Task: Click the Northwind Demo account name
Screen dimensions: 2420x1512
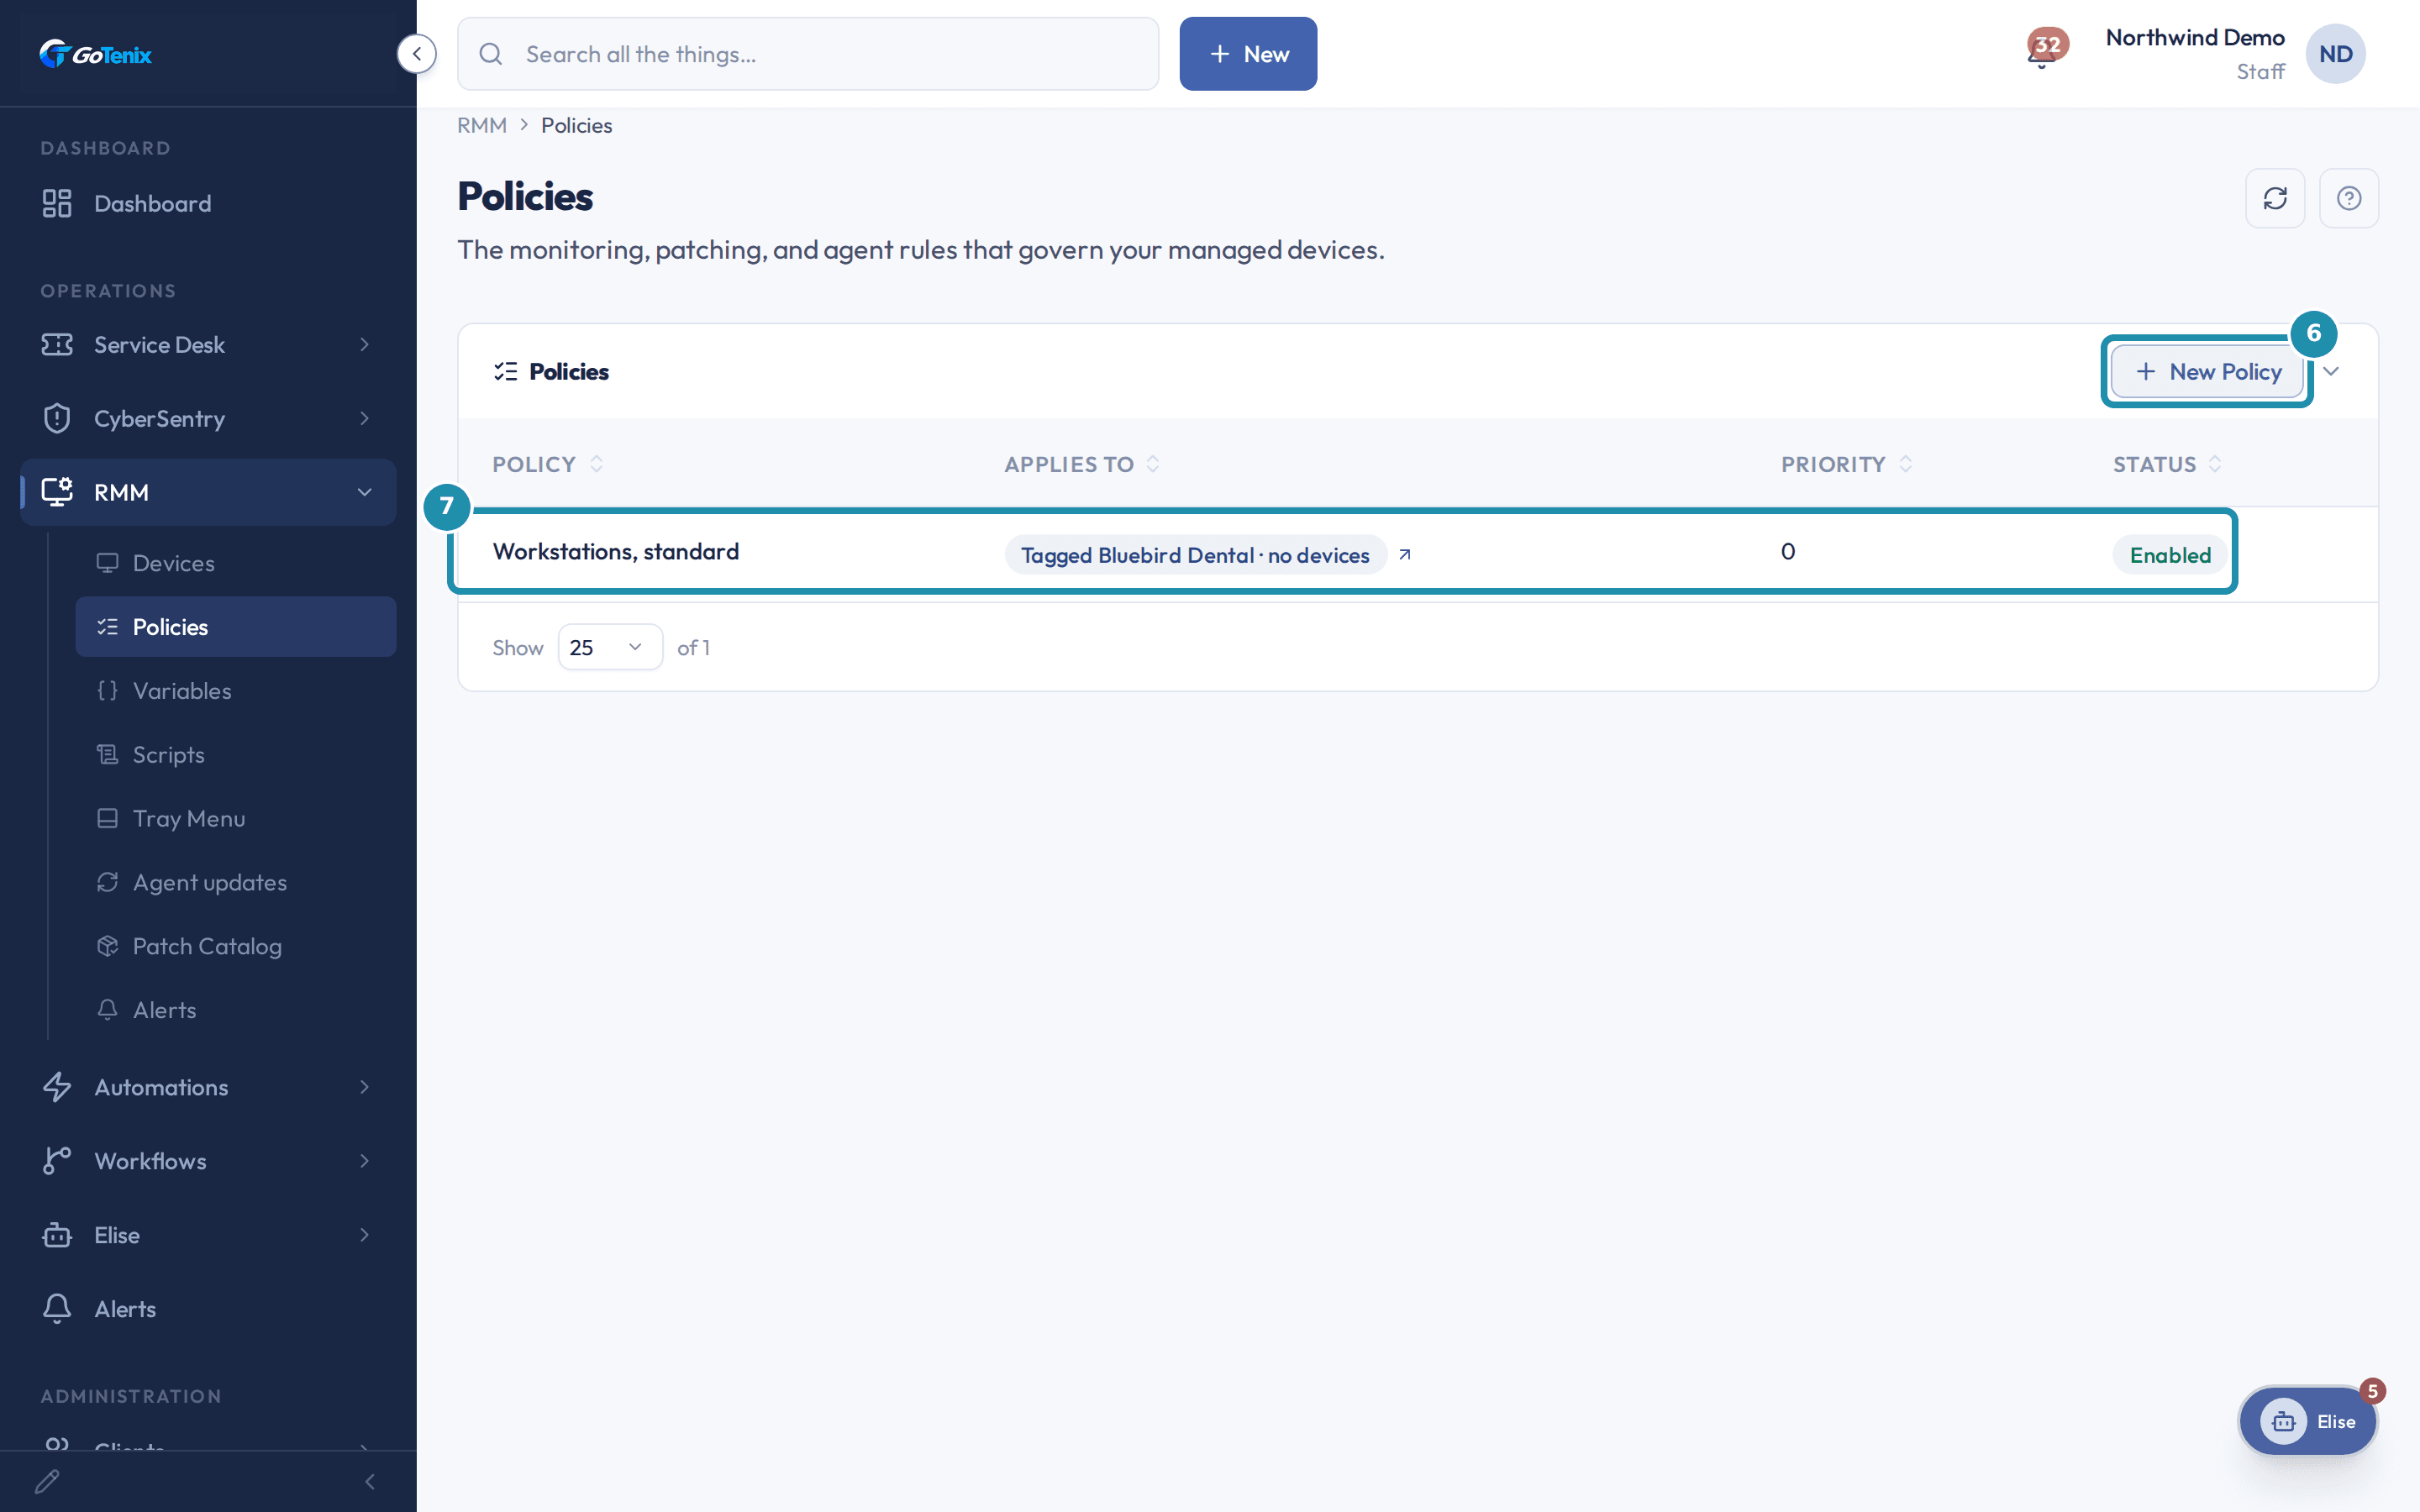Action: pos(2195,38)
